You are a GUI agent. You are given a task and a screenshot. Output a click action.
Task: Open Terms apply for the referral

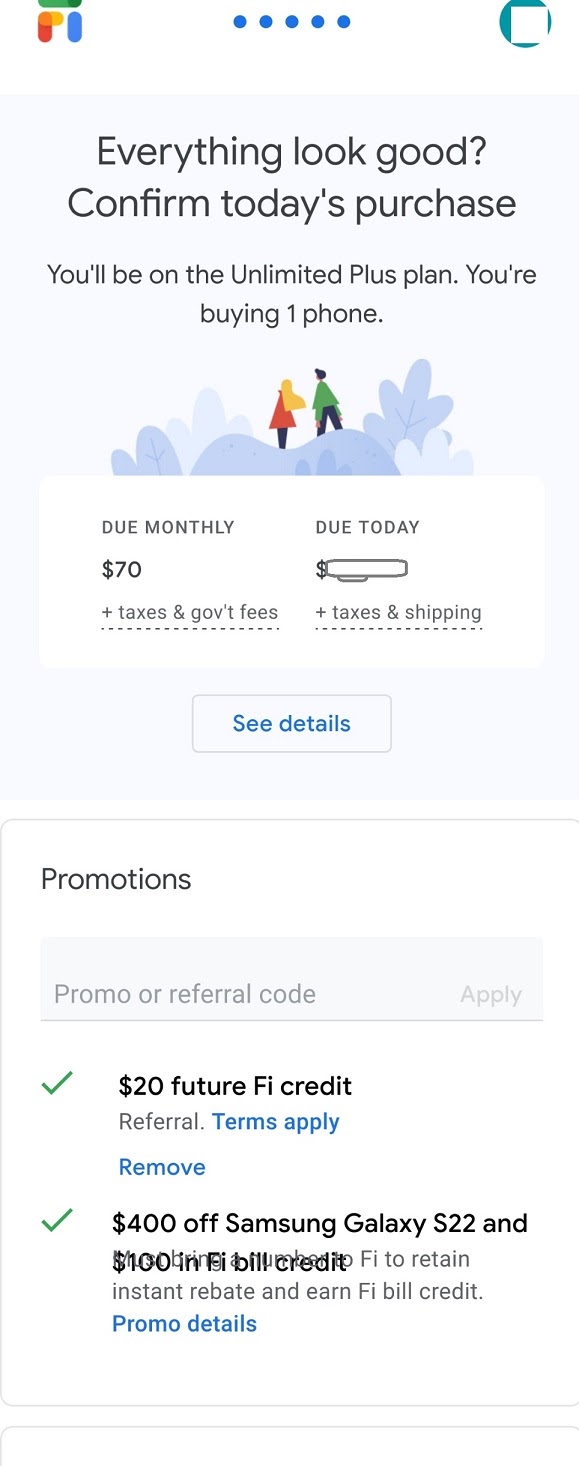point(276,1121)
